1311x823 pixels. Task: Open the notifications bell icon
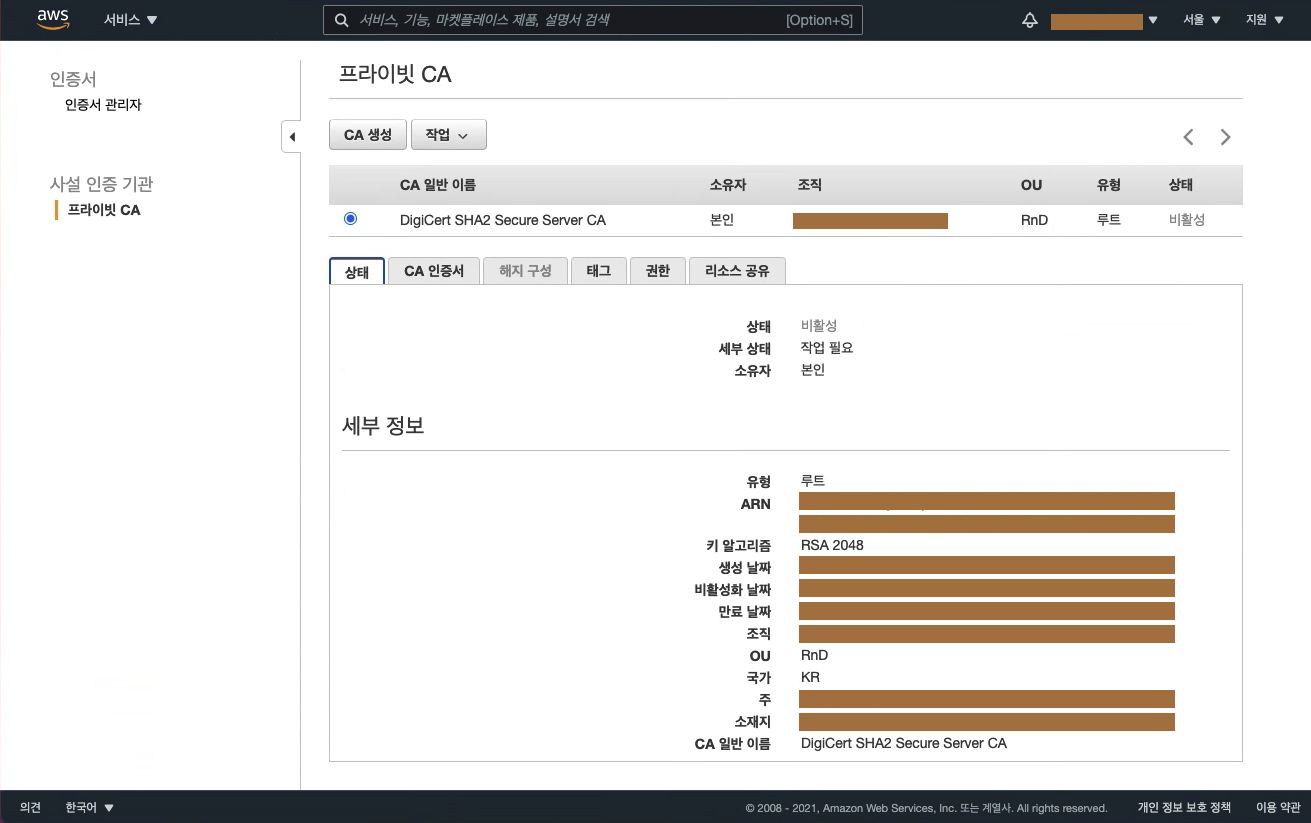(1030, 20)
